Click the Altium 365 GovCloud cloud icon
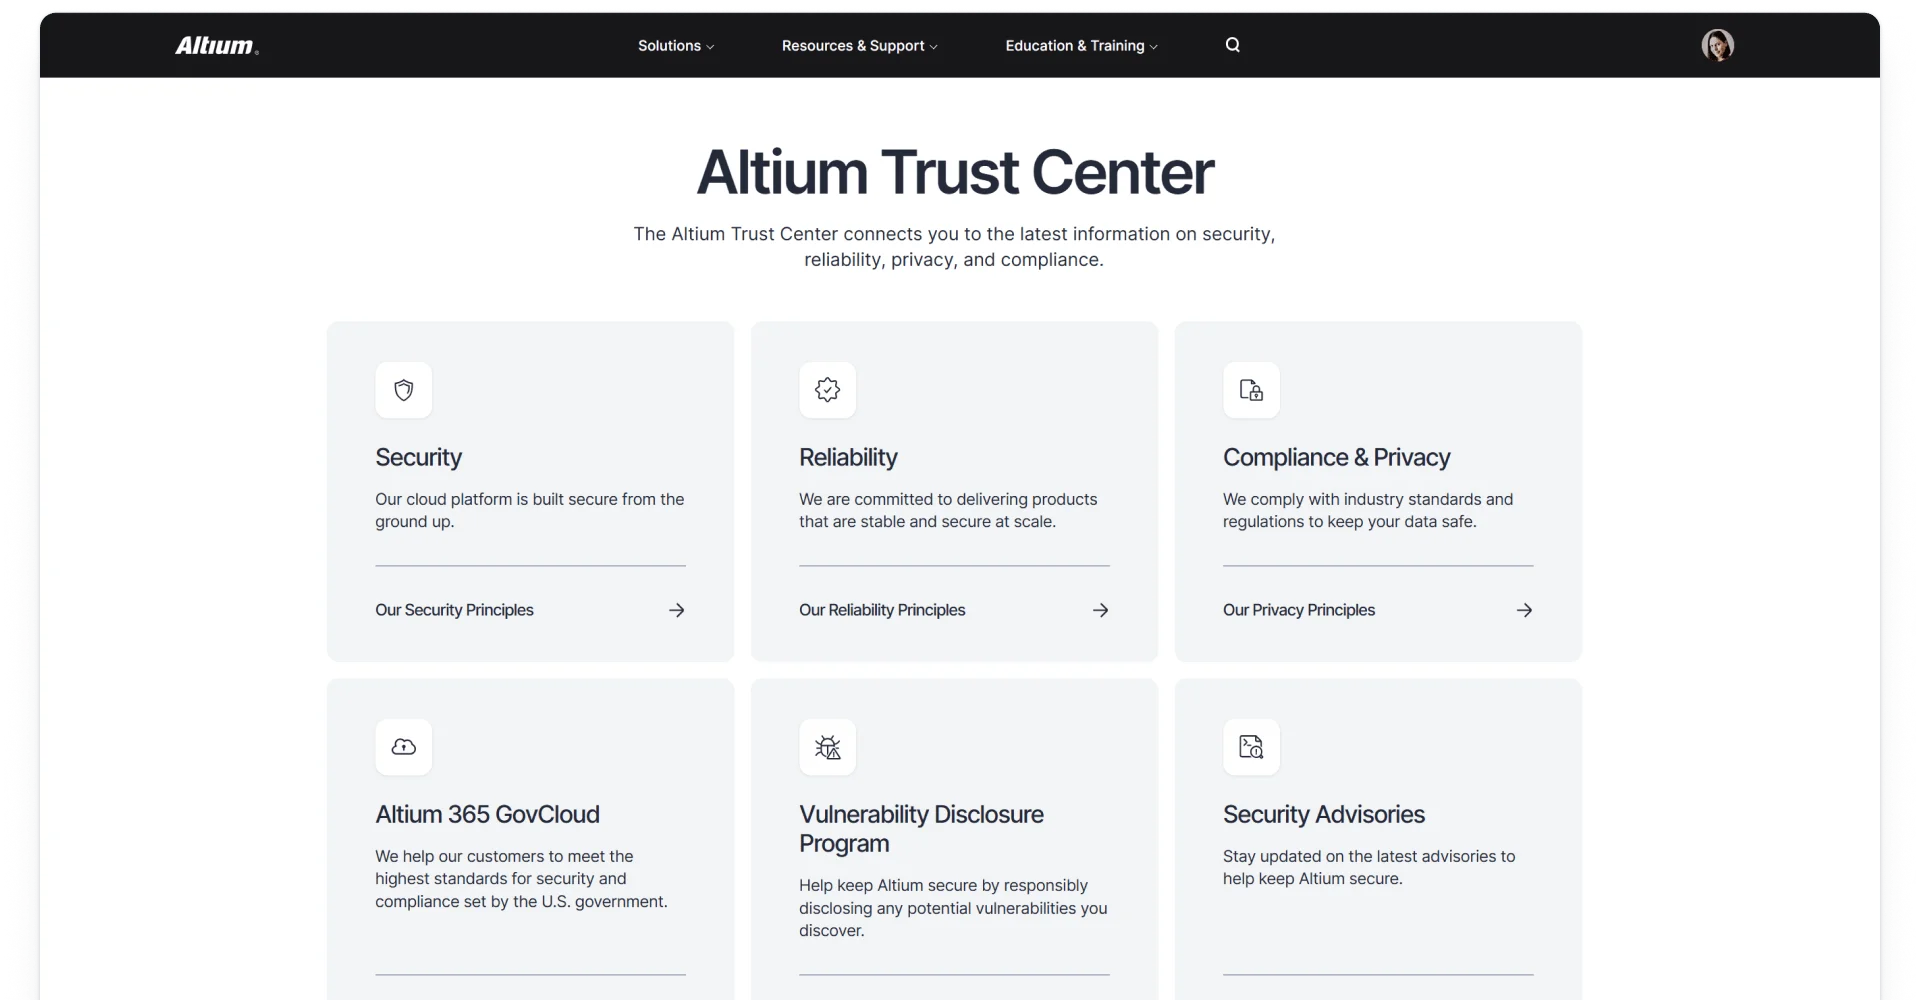Screen dimensions: 1920x1000 (x=404, y=747)
